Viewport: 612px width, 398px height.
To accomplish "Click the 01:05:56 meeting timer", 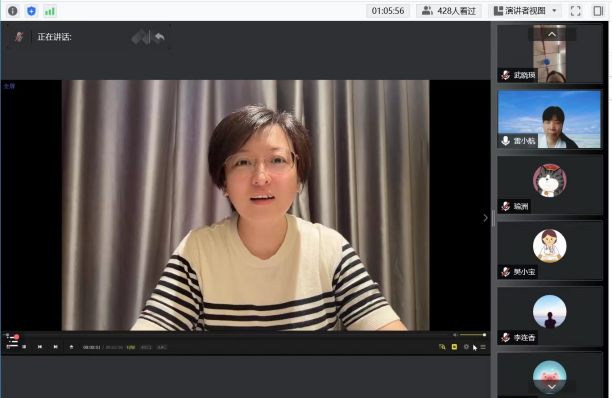I will coord(388,11).
